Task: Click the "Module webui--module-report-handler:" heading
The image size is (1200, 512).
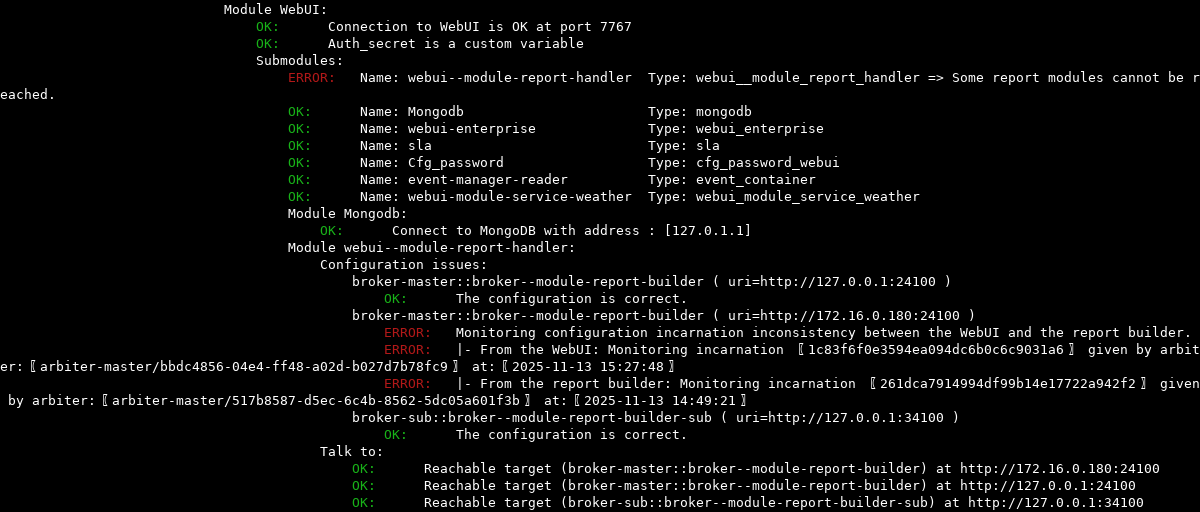Action: [431, 248]
